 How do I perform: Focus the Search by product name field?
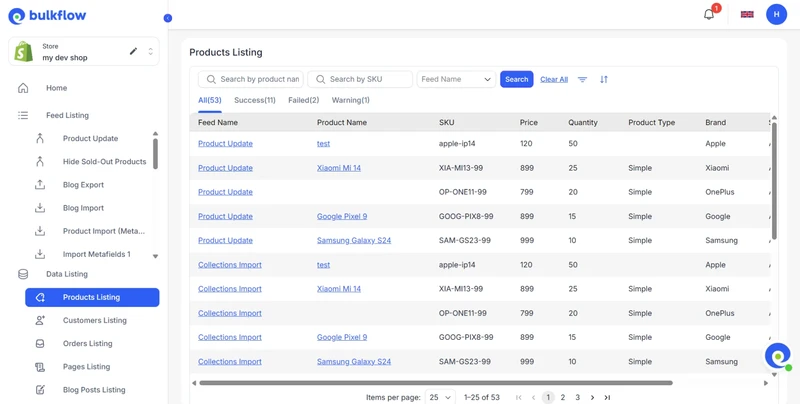[251, 79]
